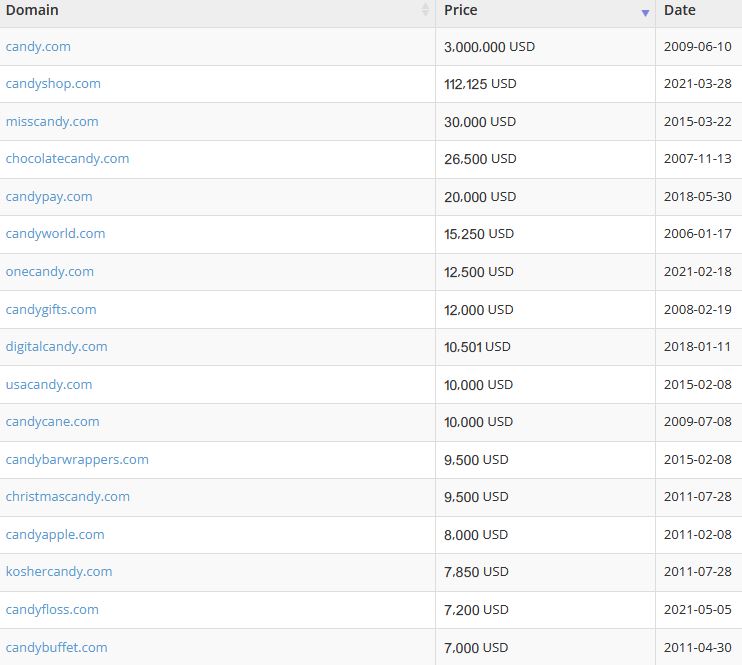Visit the candyapple.com link
Screen dimensions: 742x665
coord(55,535)
